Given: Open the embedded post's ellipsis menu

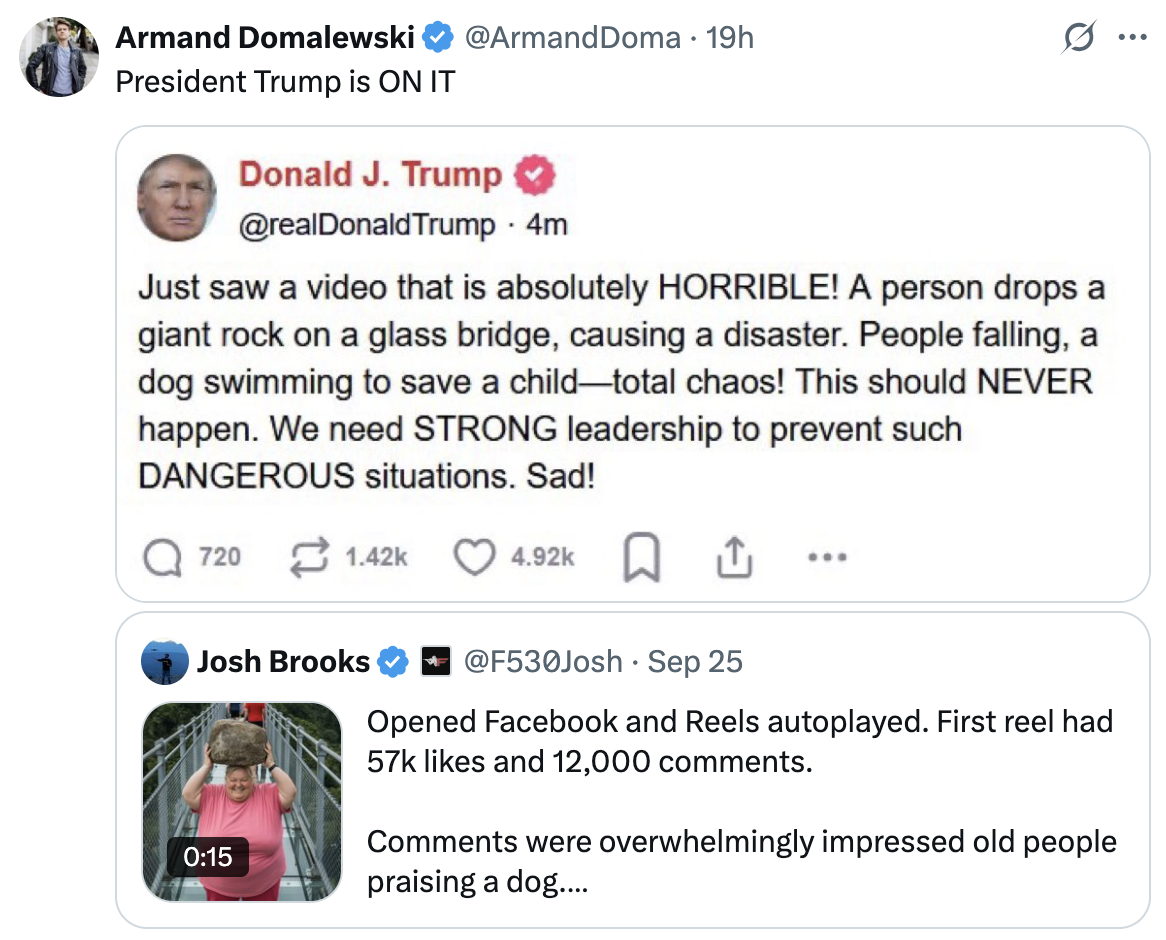Looking at the screenshot, I should click(829, 557).
